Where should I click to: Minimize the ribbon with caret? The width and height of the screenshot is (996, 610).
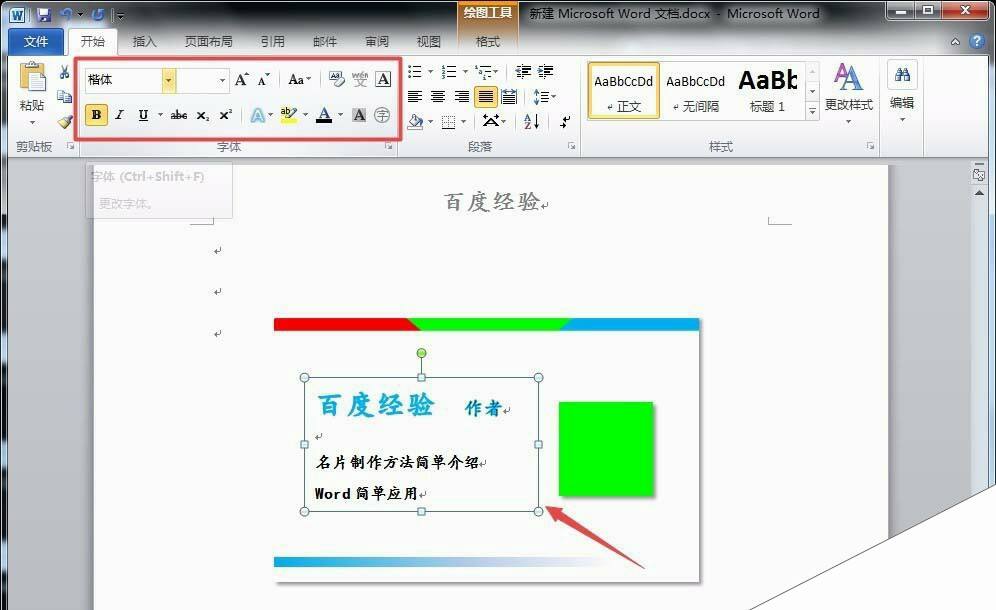pyautogui.click(x=955, y=42)
